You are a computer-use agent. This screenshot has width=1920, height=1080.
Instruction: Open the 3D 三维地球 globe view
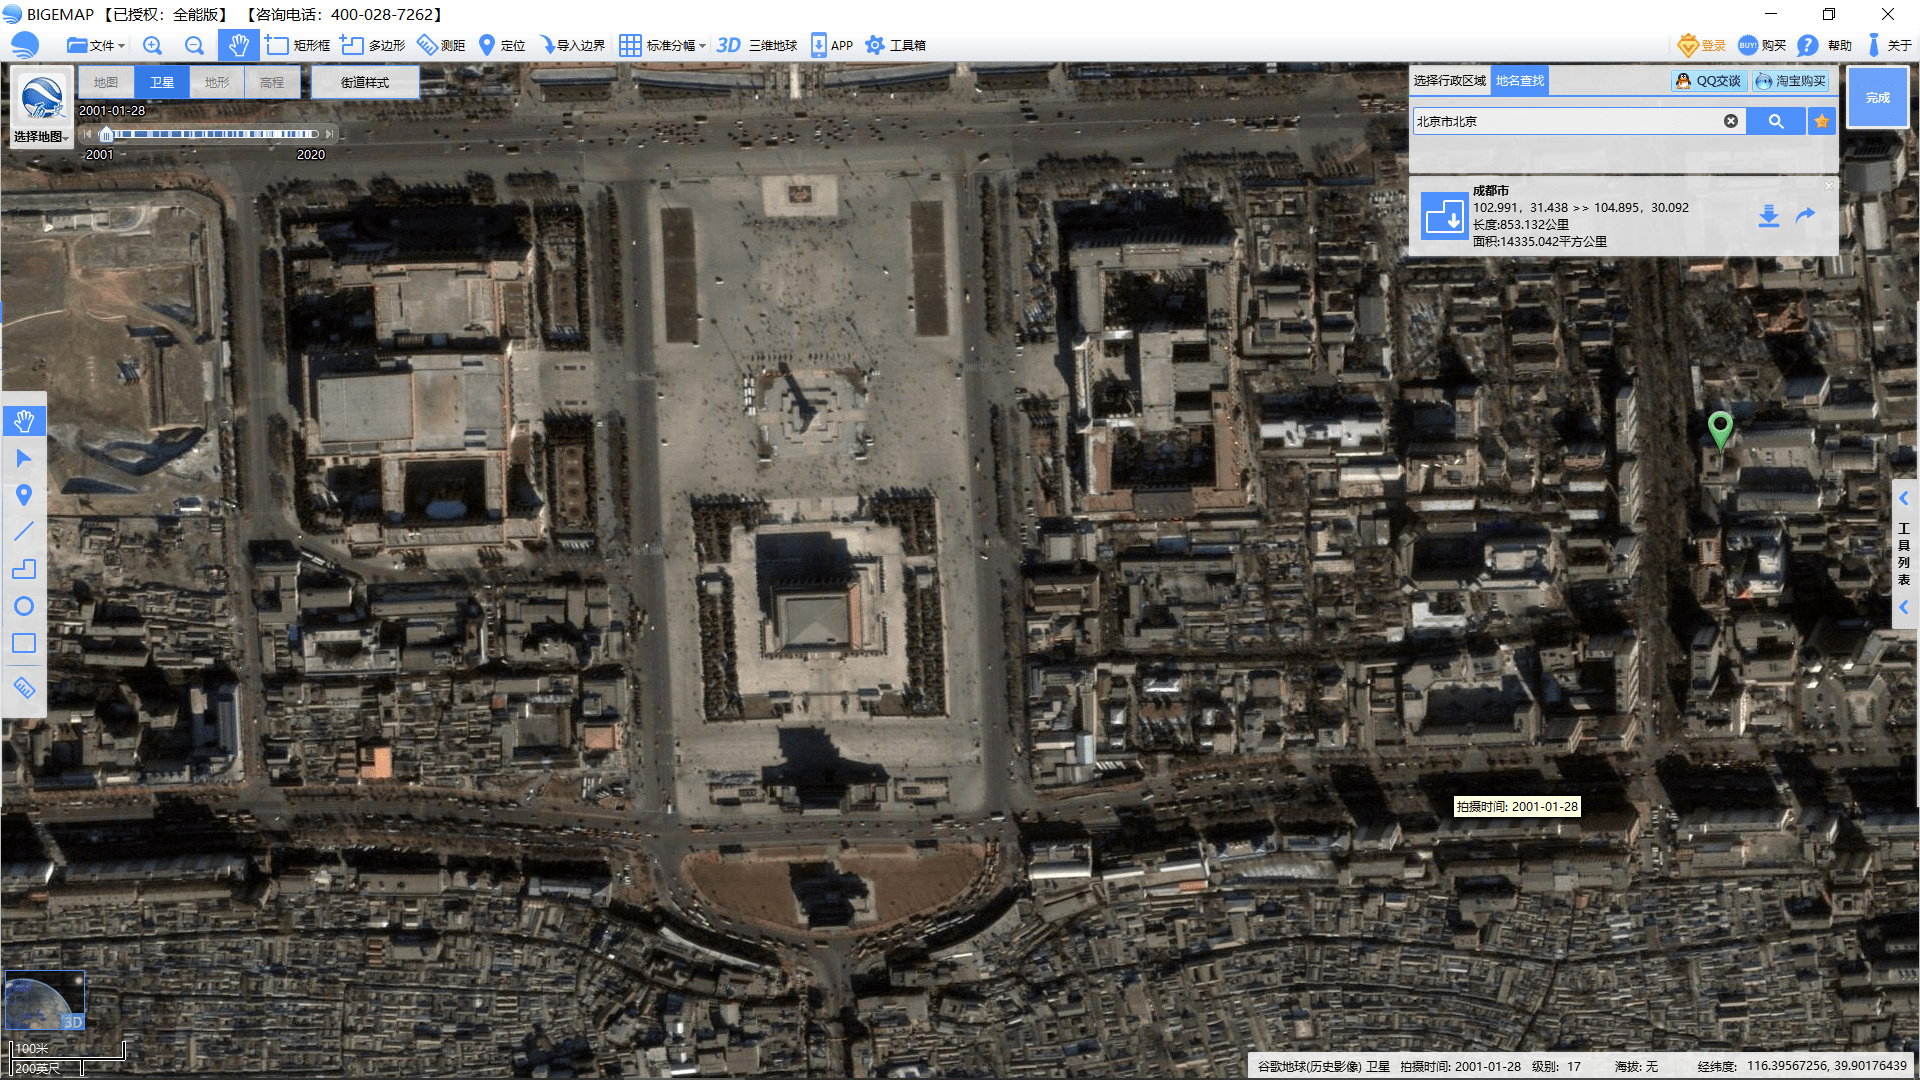pyautogui.click(x=757, y=45)
